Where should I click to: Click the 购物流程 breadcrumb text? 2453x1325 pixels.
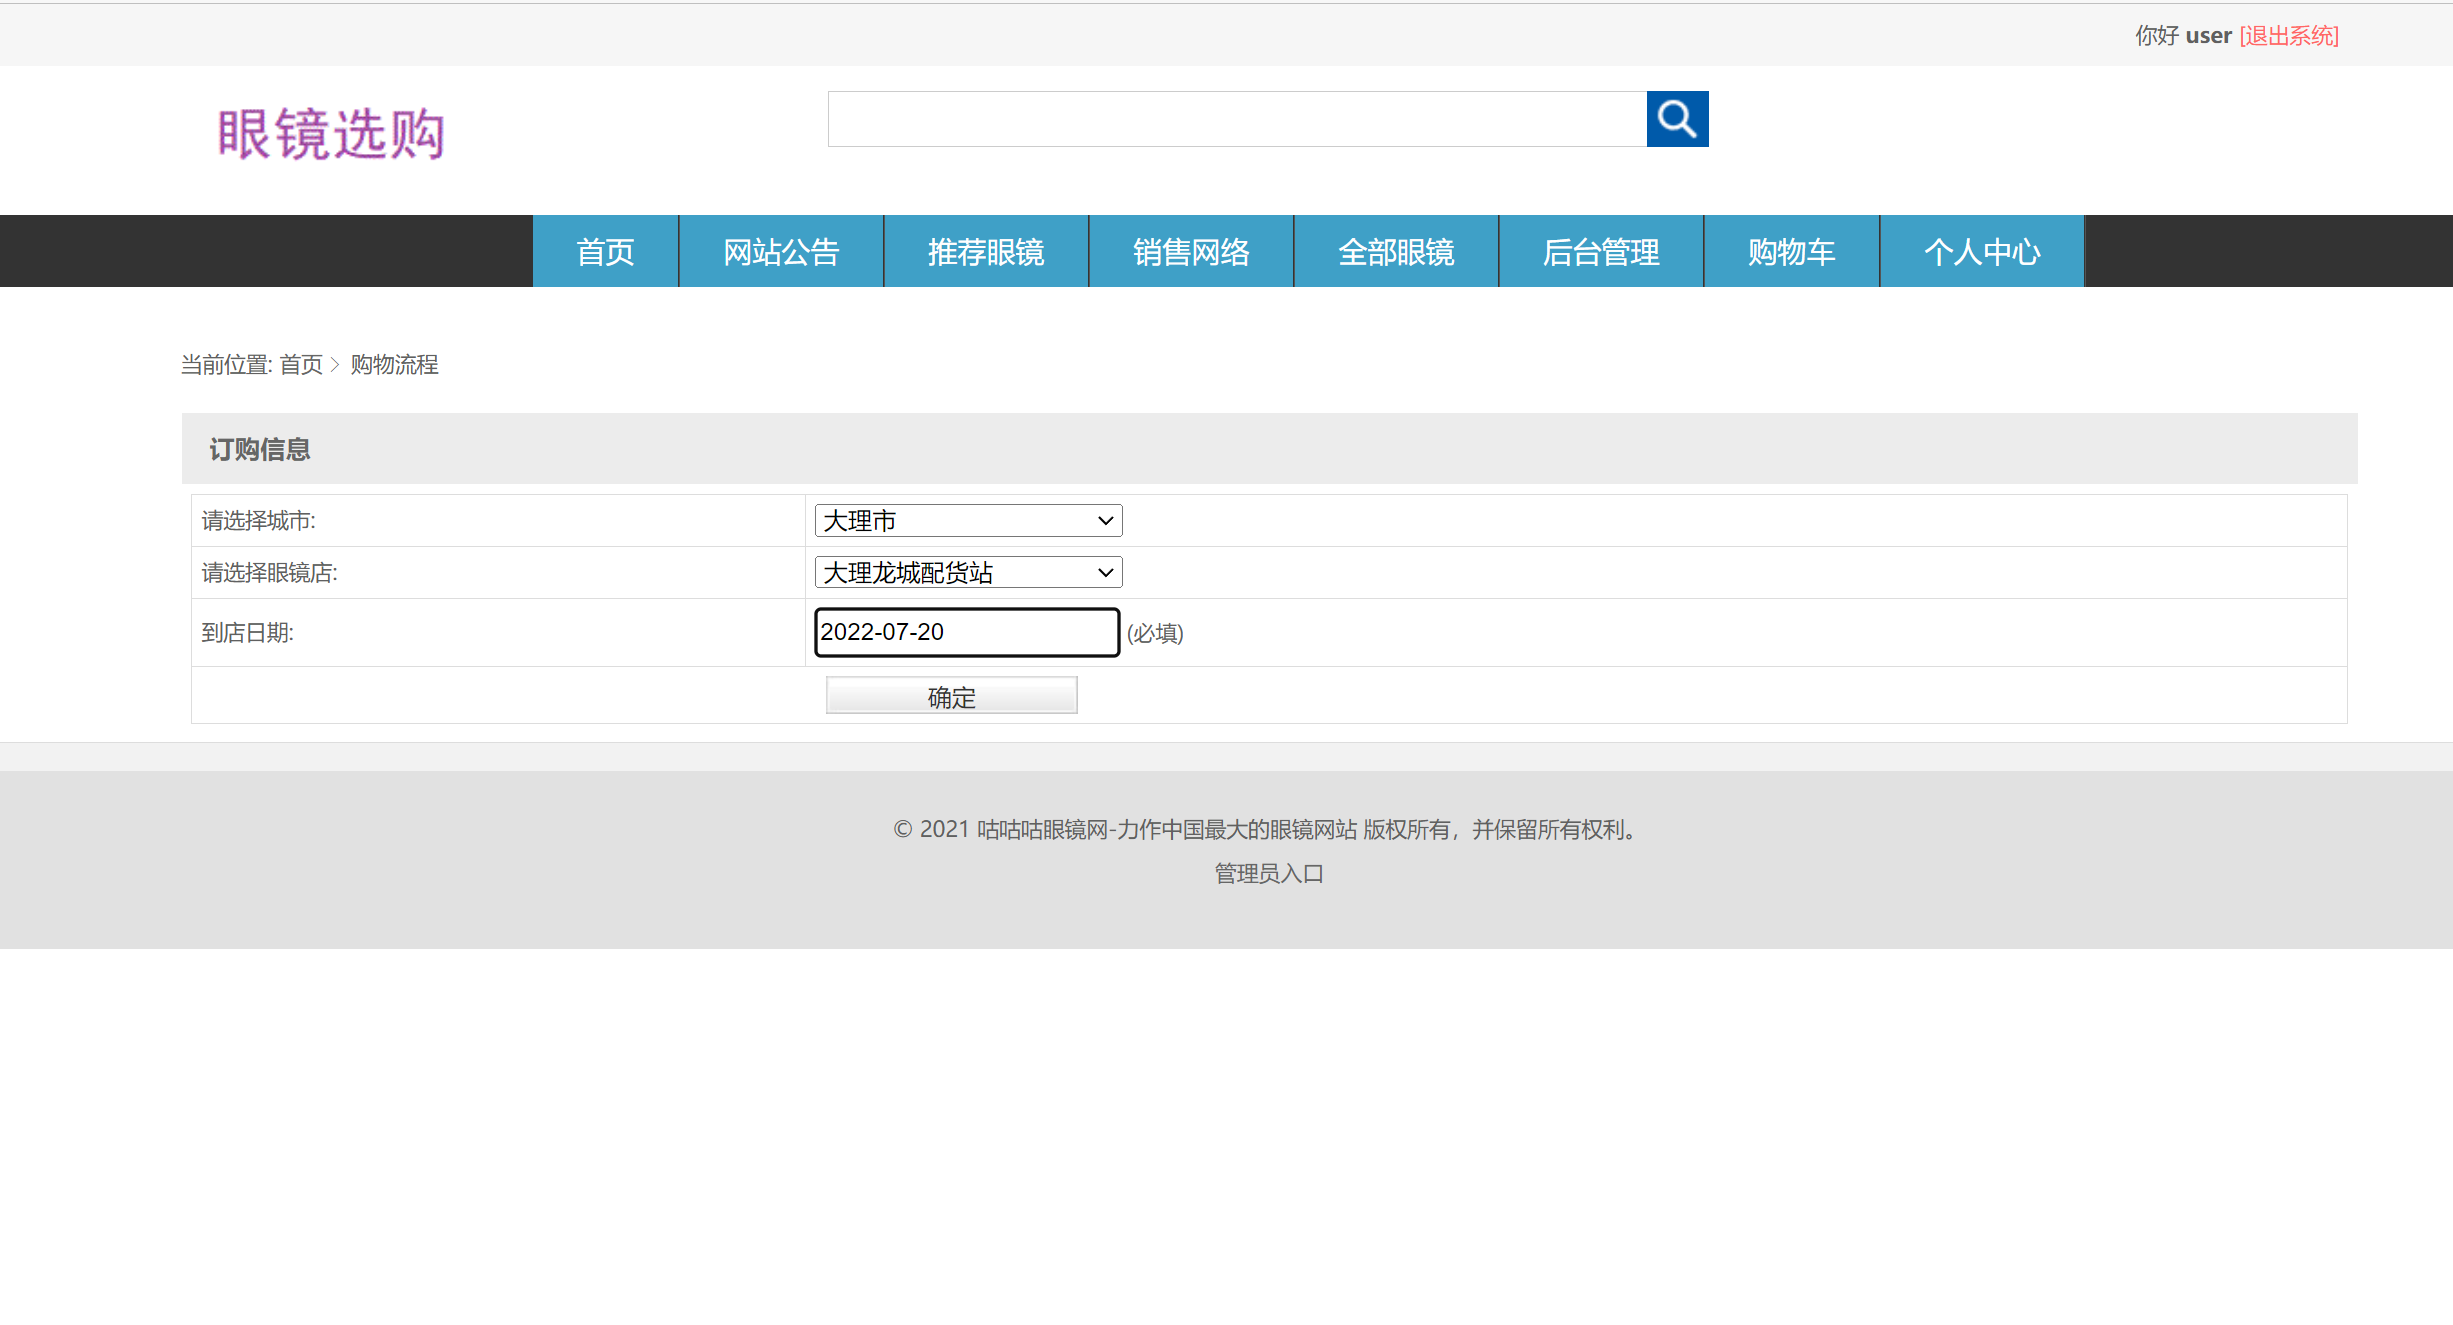394,364
